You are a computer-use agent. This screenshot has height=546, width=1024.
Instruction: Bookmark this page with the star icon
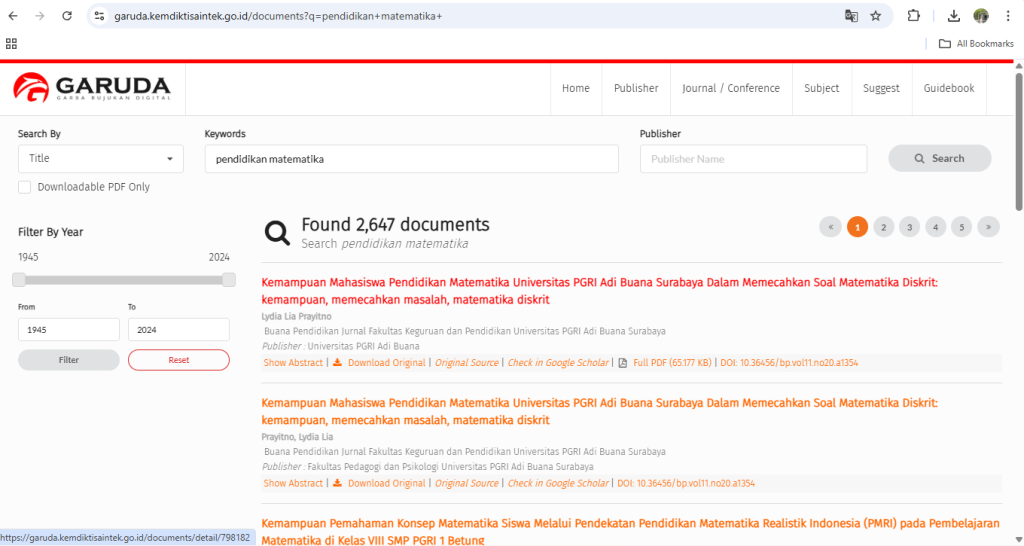(876, 16)
